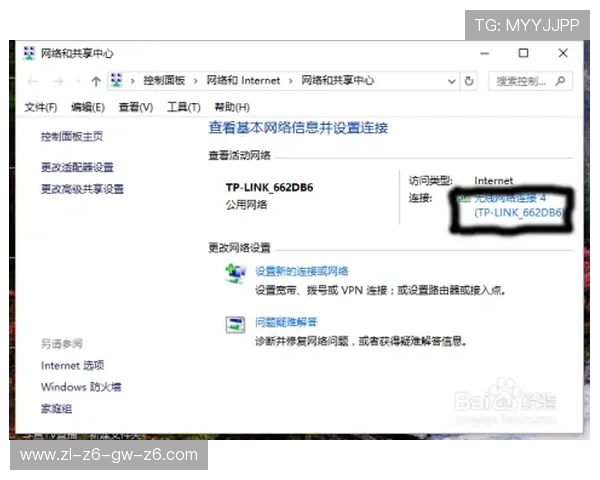This screenshot has width=600, height=480.
Task: Close the 网络和共享中心 window
Action: pos(563,53)
